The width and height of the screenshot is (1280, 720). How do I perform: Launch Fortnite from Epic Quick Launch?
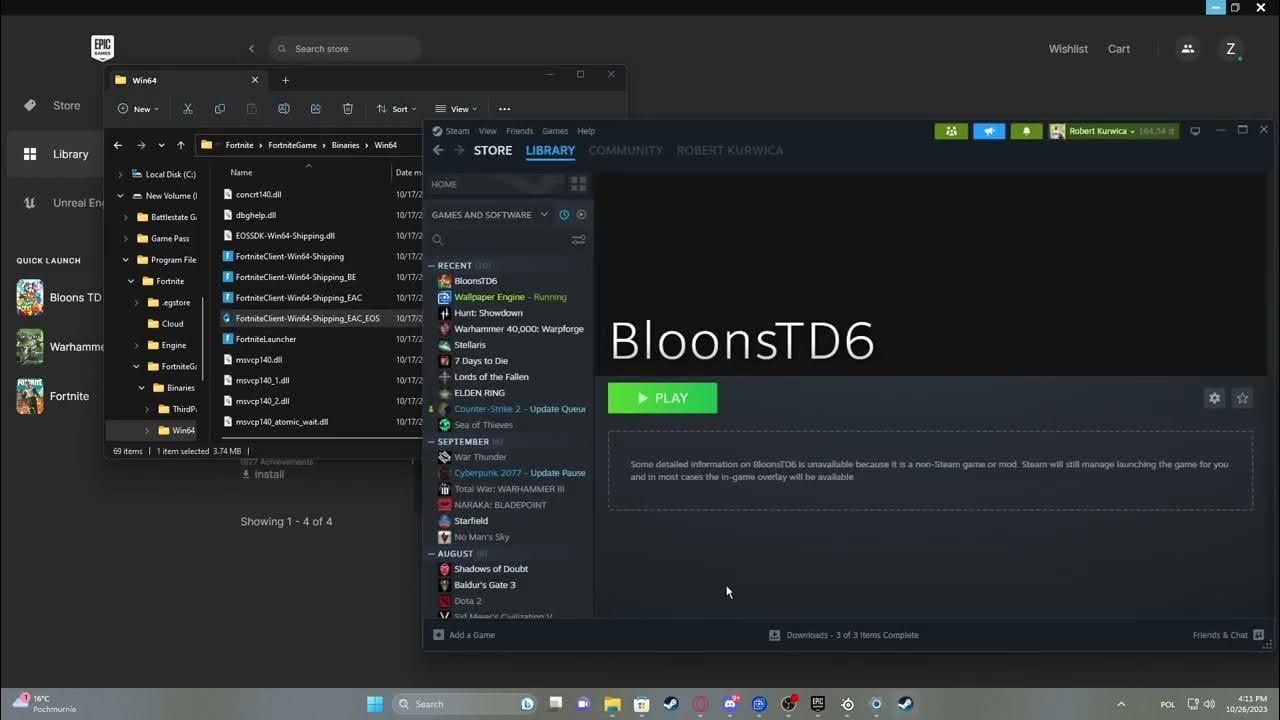[x=53, y=396]
